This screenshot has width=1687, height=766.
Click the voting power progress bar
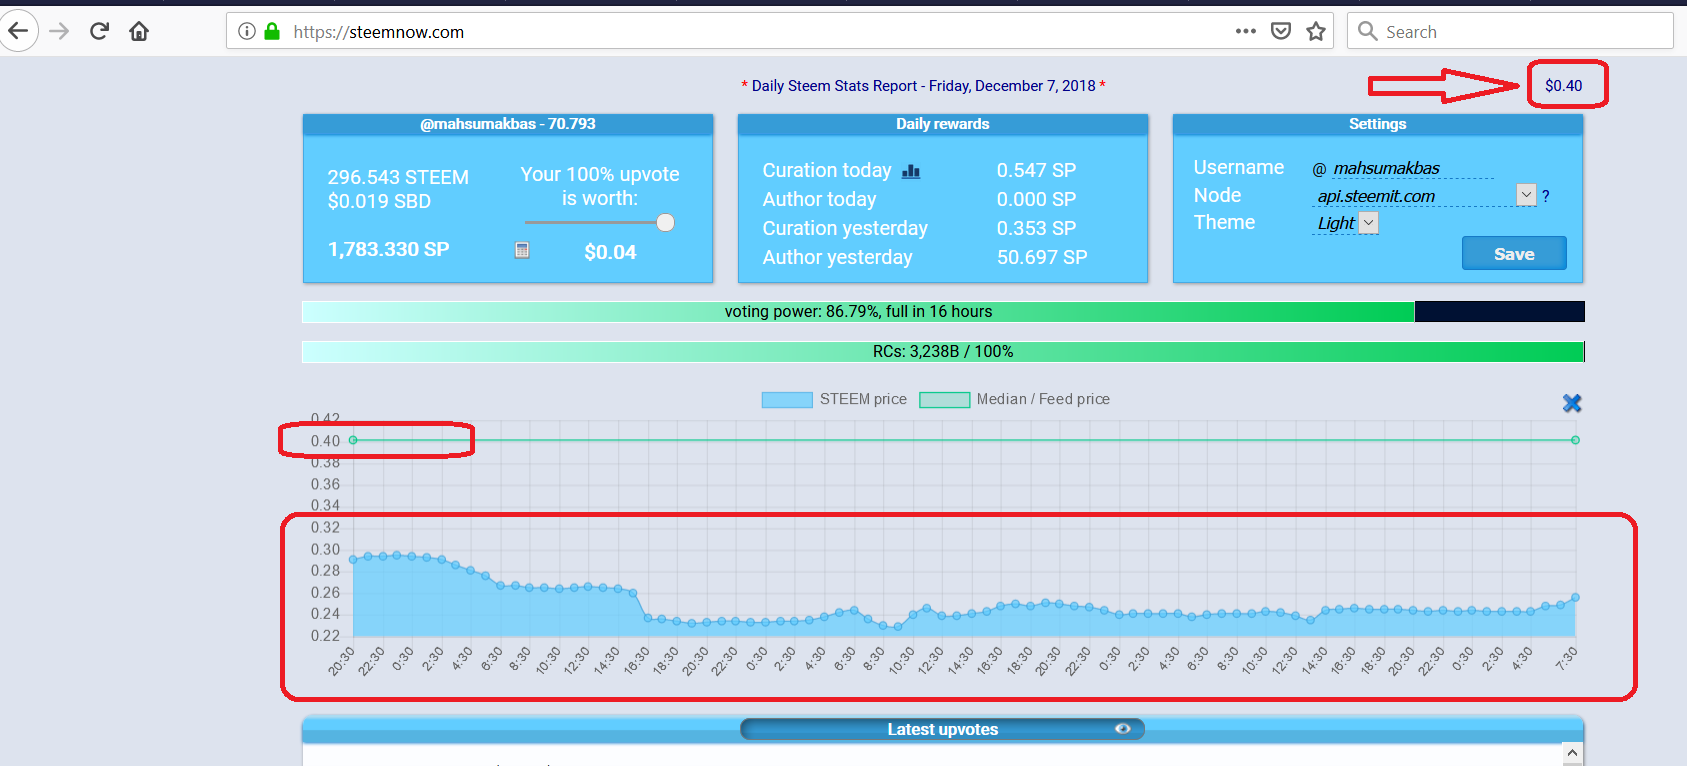[943, 312]
